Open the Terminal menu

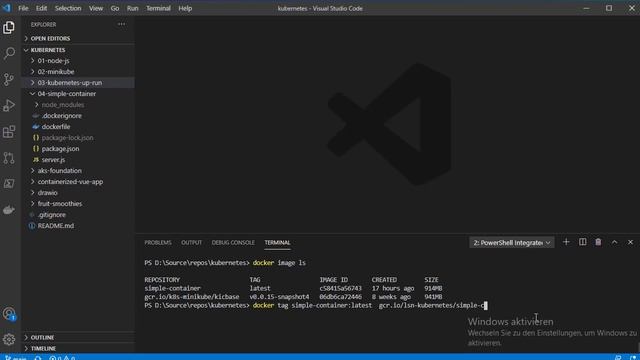pos(158,8)
